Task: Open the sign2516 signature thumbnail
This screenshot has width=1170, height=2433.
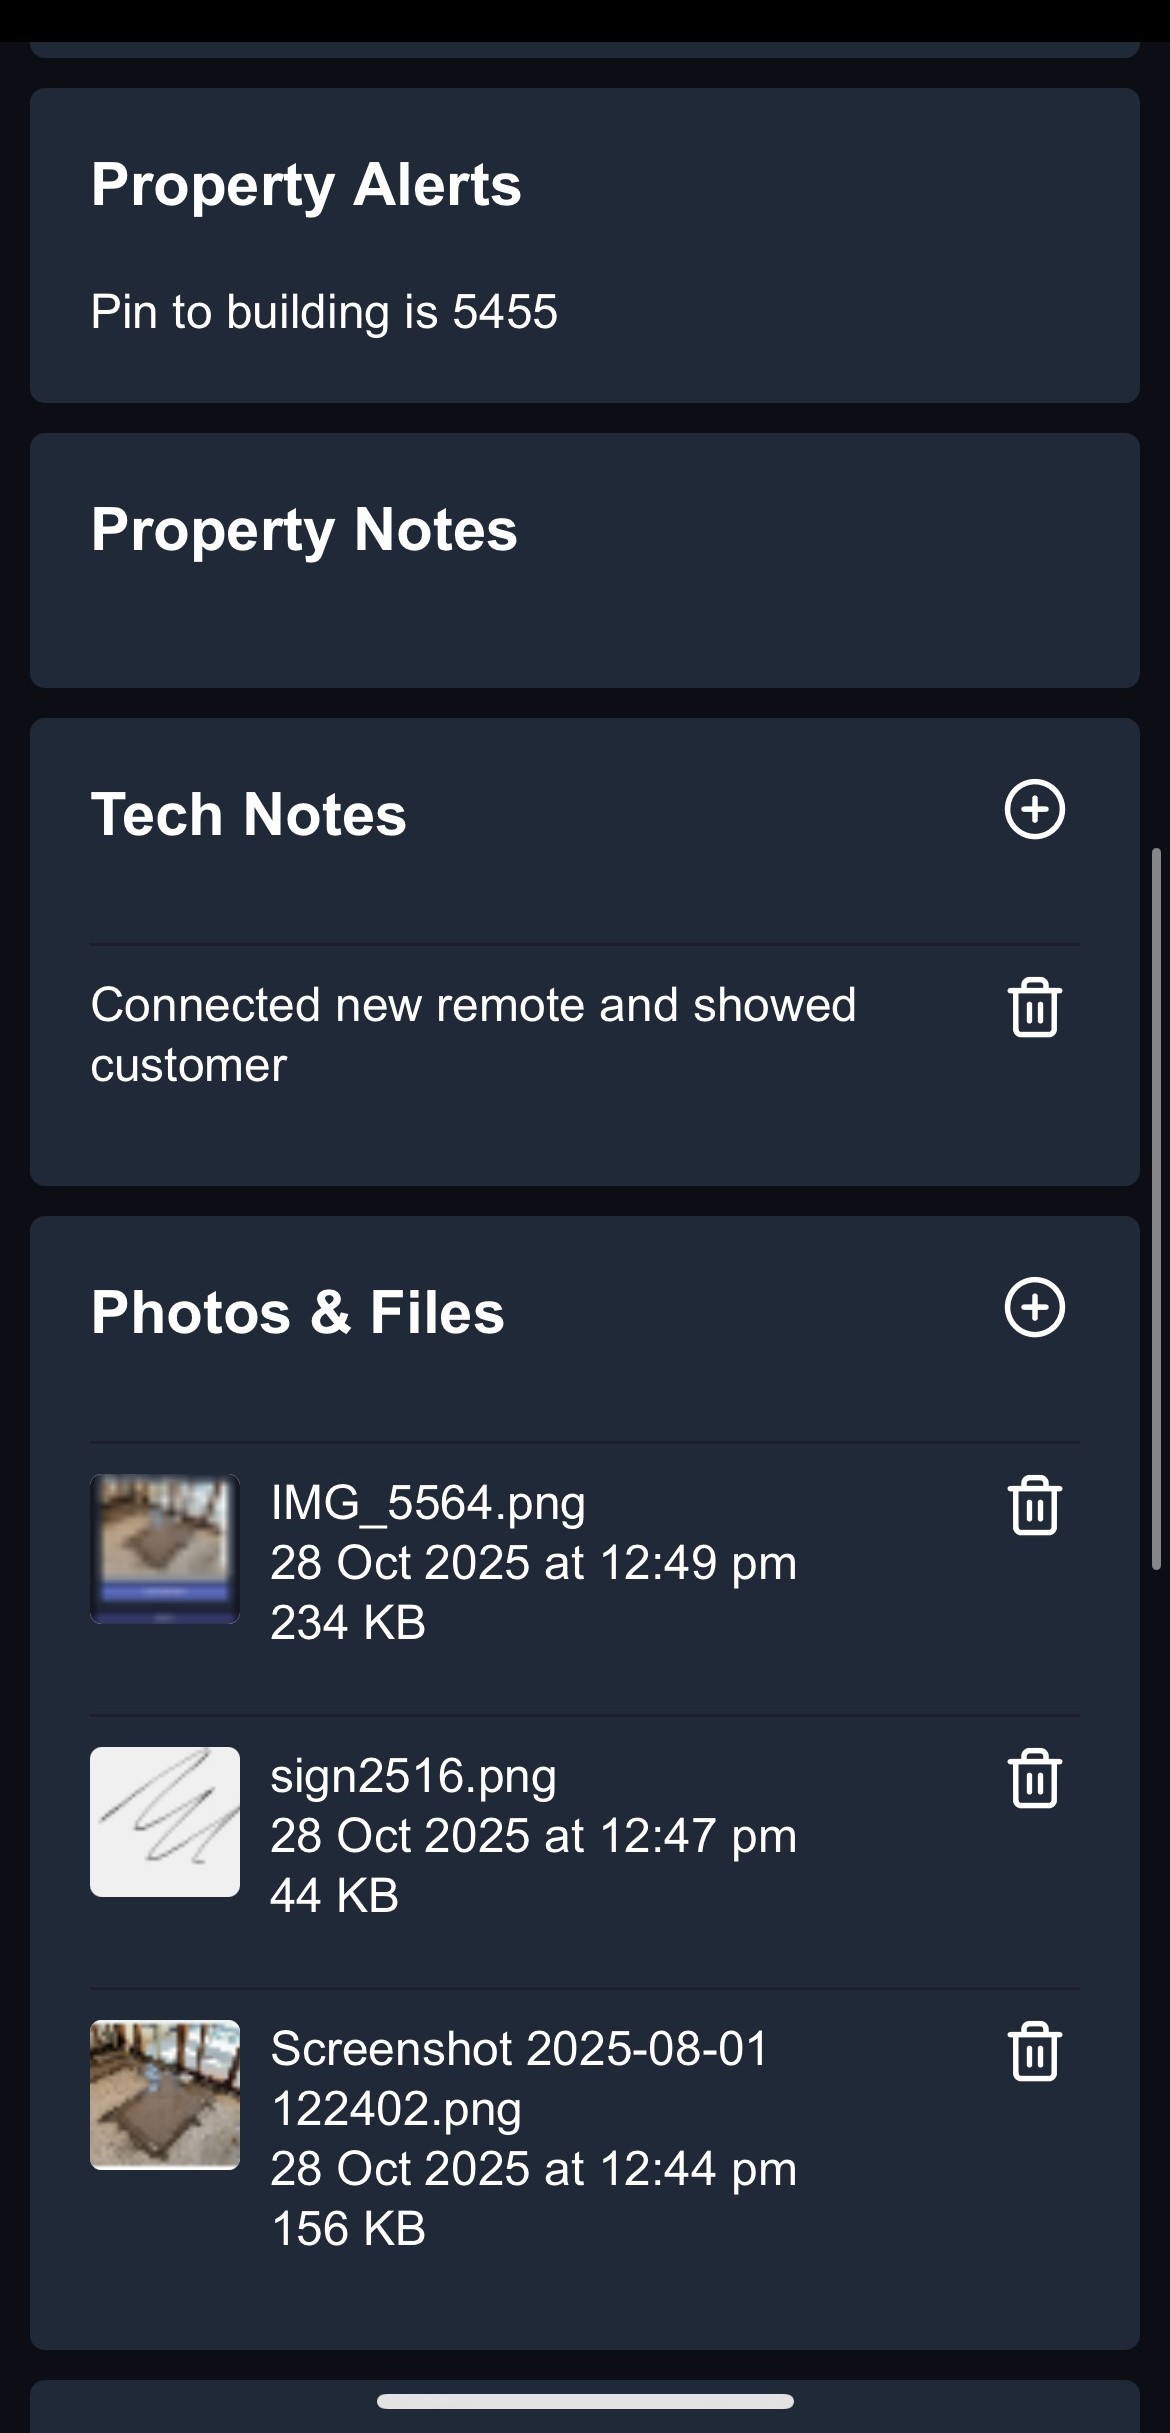Action: 165,1821
